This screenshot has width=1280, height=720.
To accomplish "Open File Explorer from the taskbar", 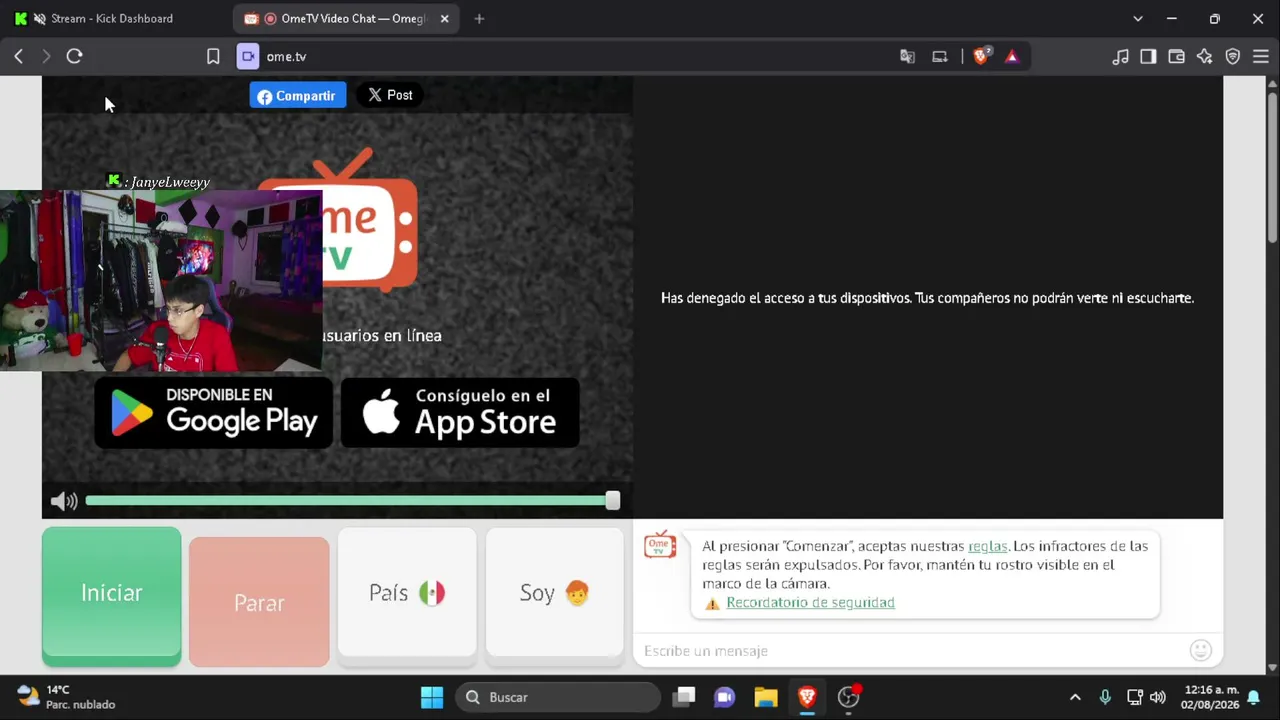I will pos(766,697).
